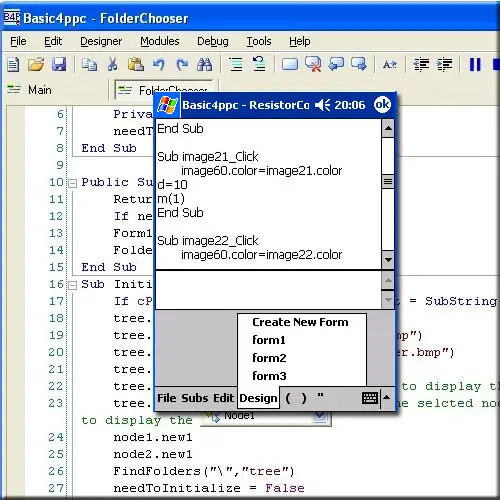The image size is (500, 500).
Task: Insert double quote button
Action: coord(320,397)
